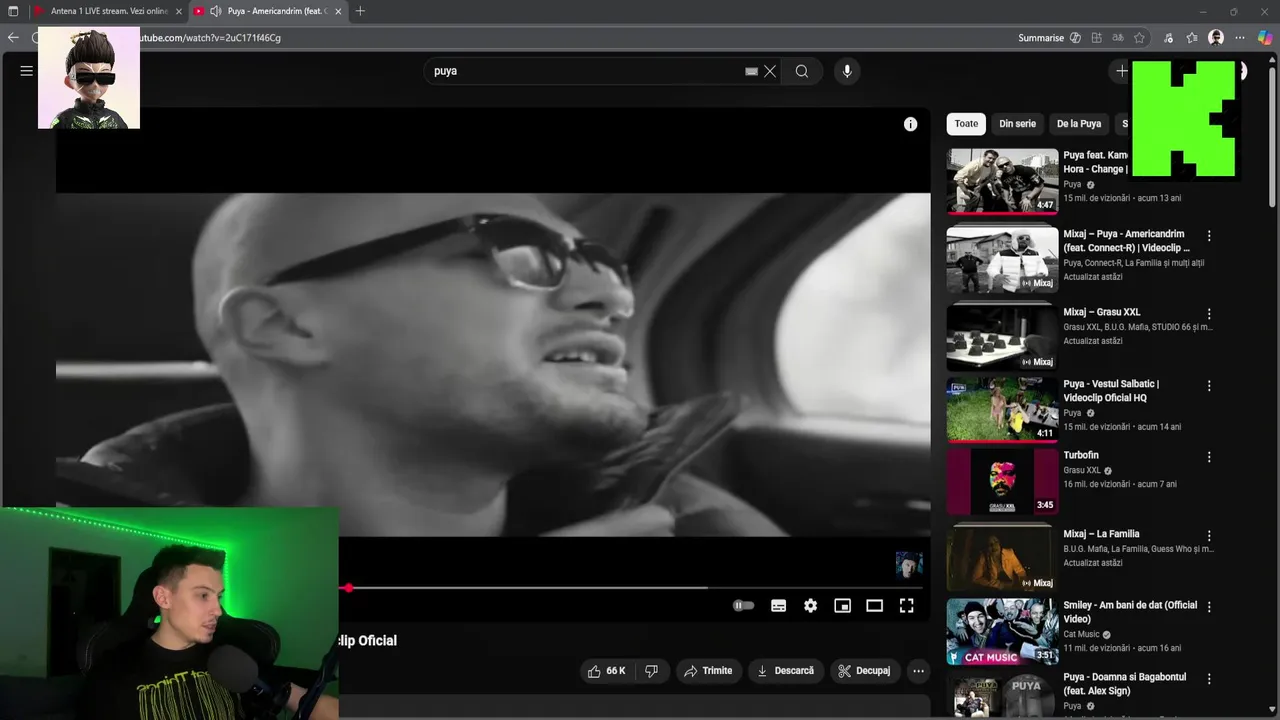Open options for Mixaj – Puya Americandrim

click(x=1209, y=236)
